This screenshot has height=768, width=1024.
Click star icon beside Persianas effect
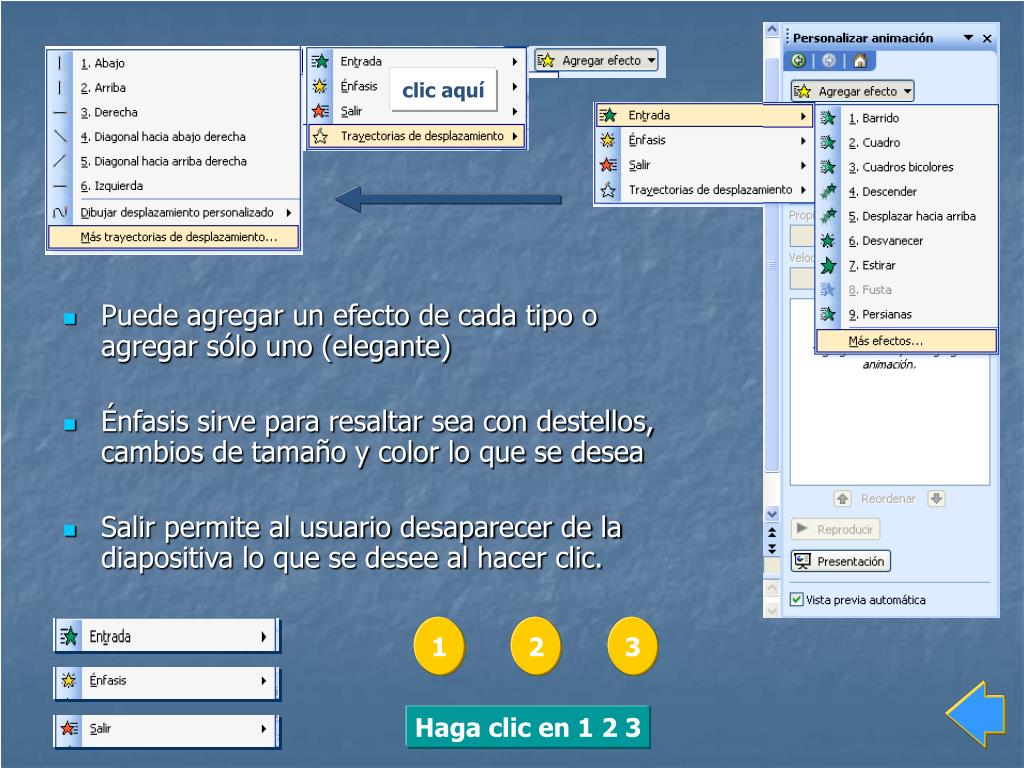coord(828,314)
